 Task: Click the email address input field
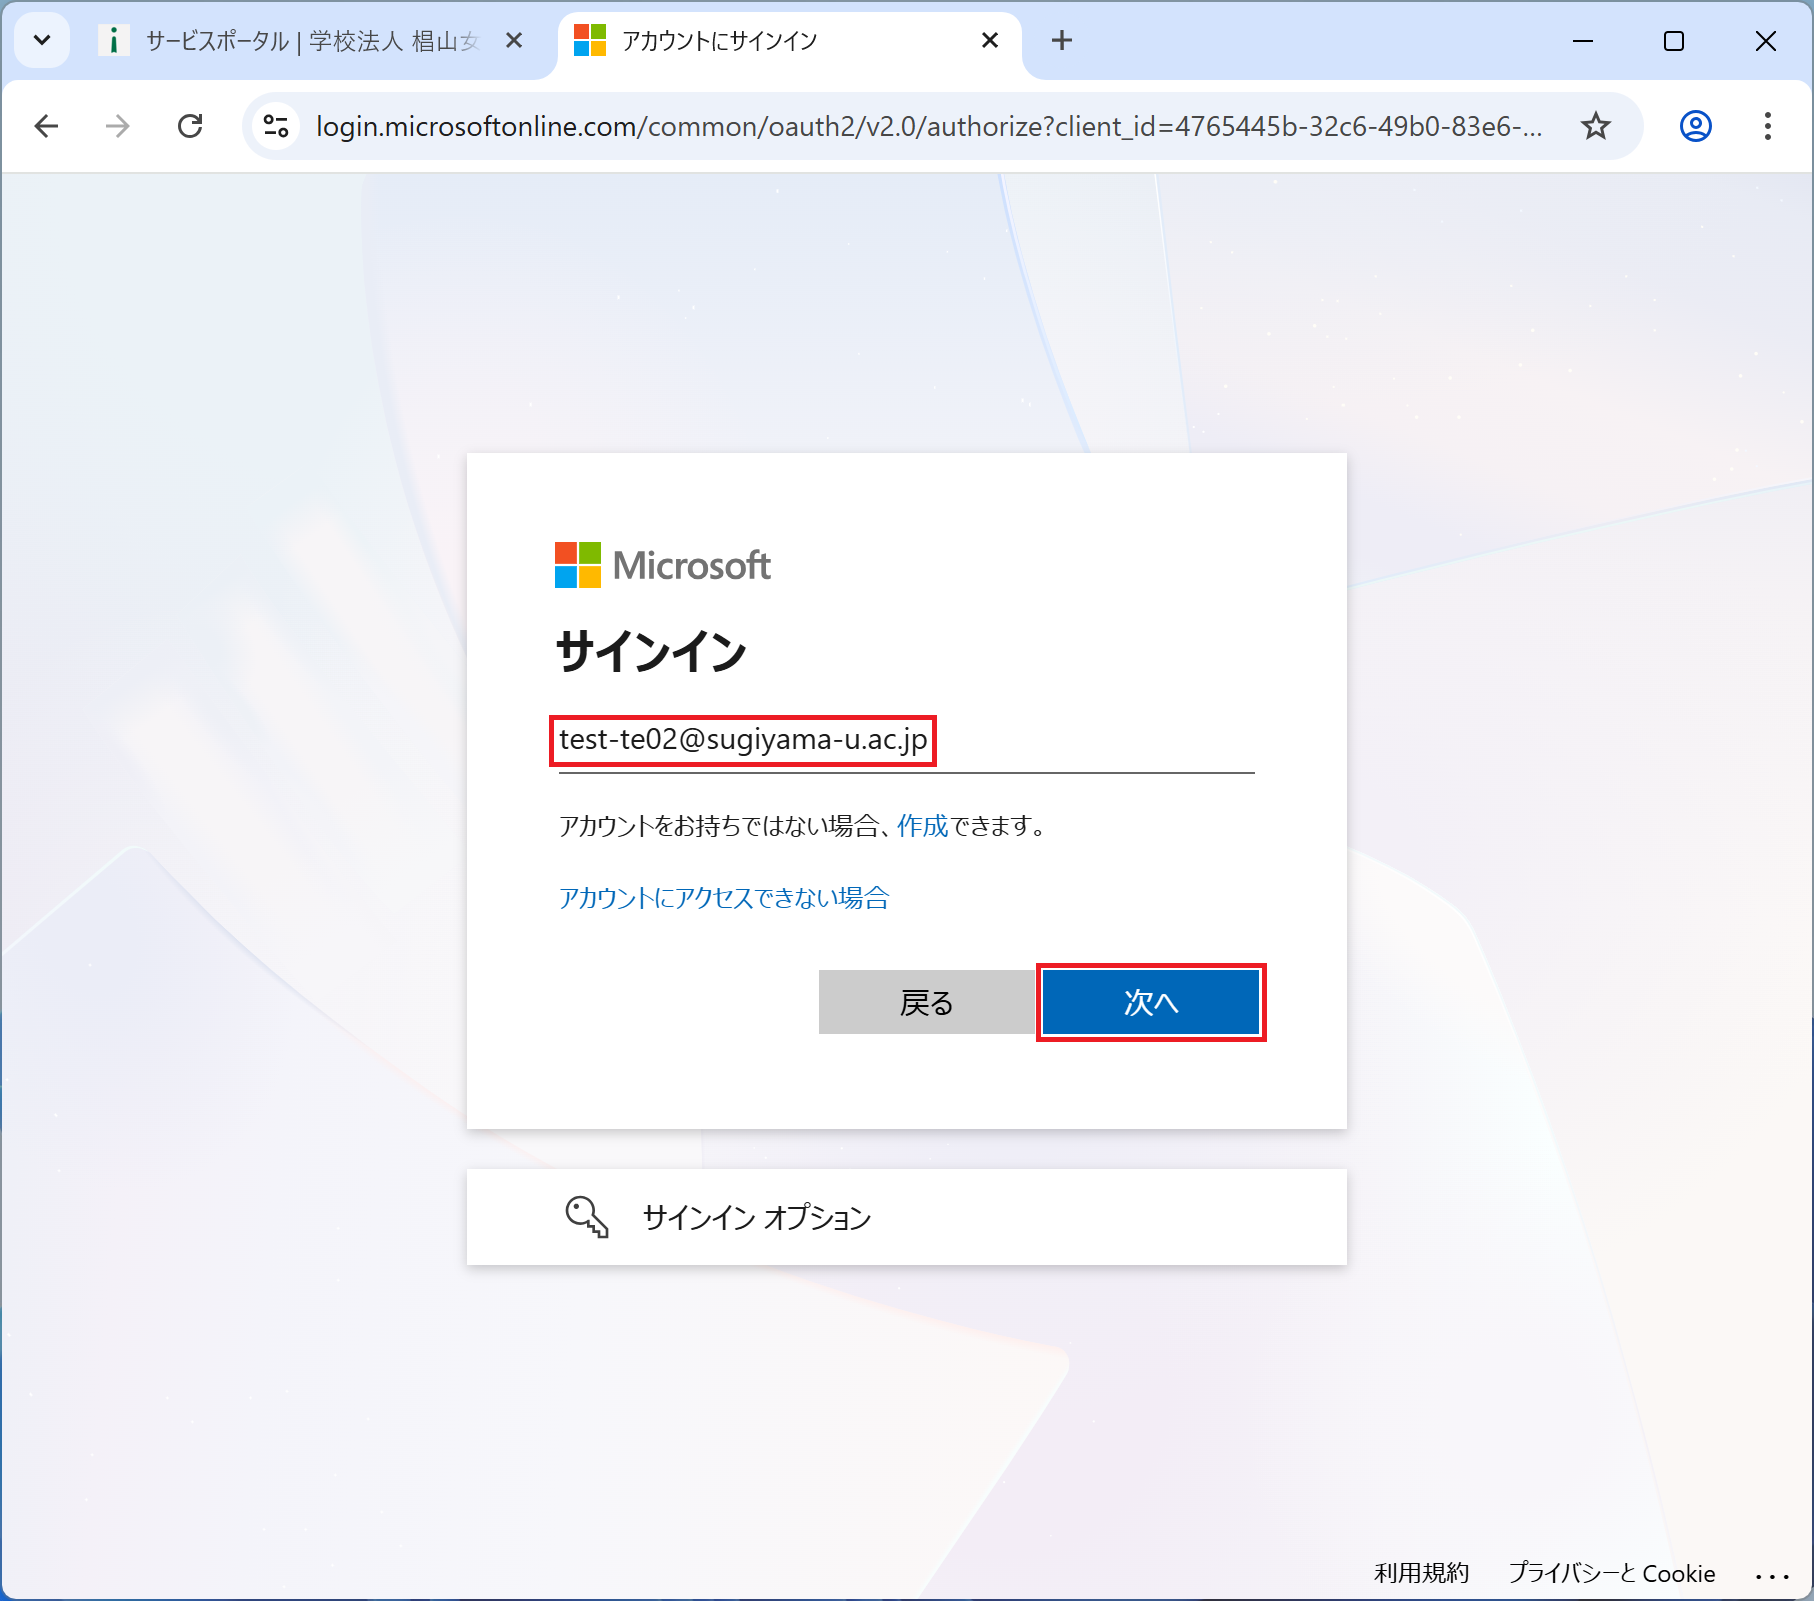coord(905,741)
